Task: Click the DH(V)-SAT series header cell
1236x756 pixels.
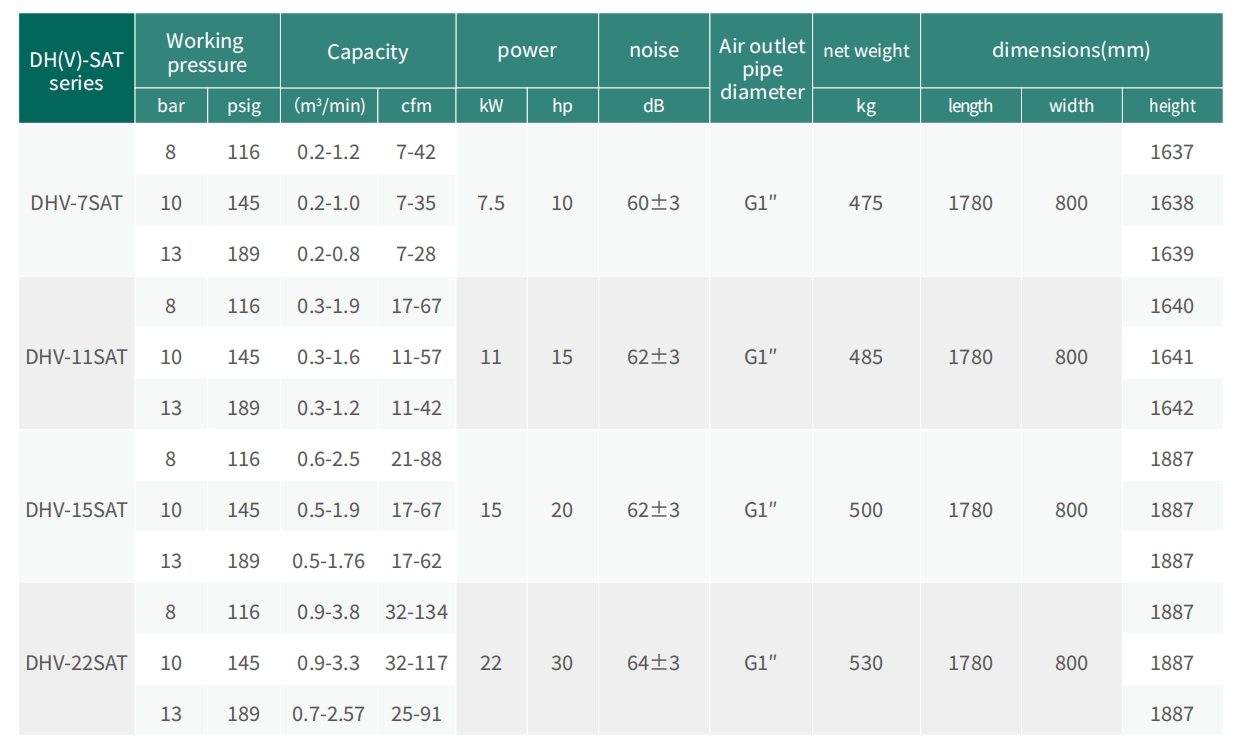Action: tap(76, 70)
